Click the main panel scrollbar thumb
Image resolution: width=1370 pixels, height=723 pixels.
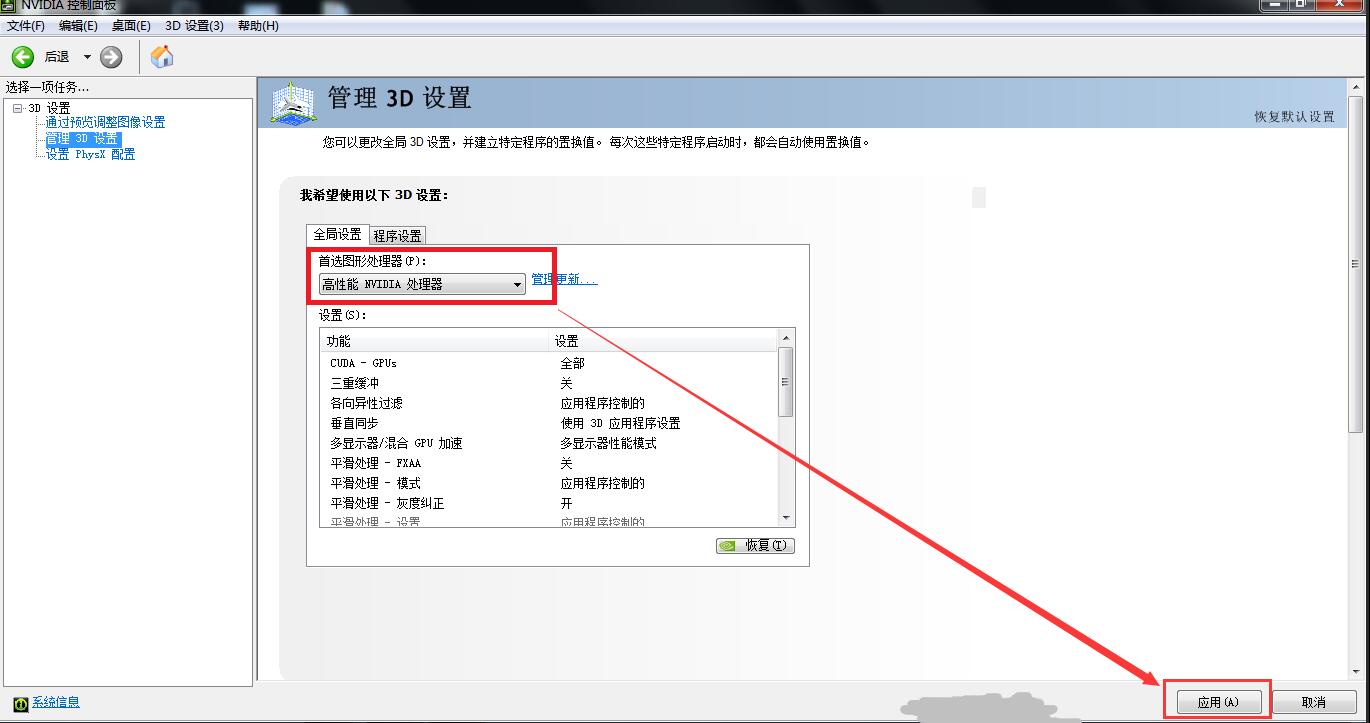tap(1356, 264)
